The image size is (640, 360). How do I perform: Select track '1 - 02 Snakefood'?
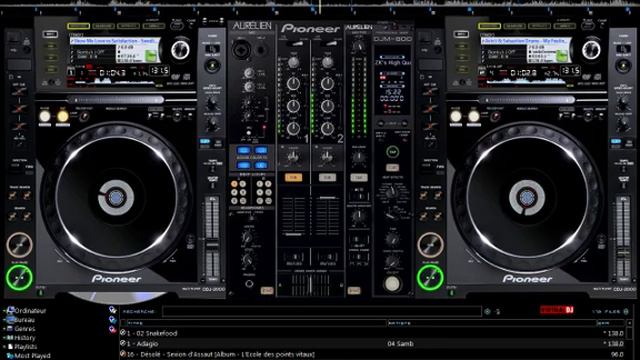tap(373, 333)
